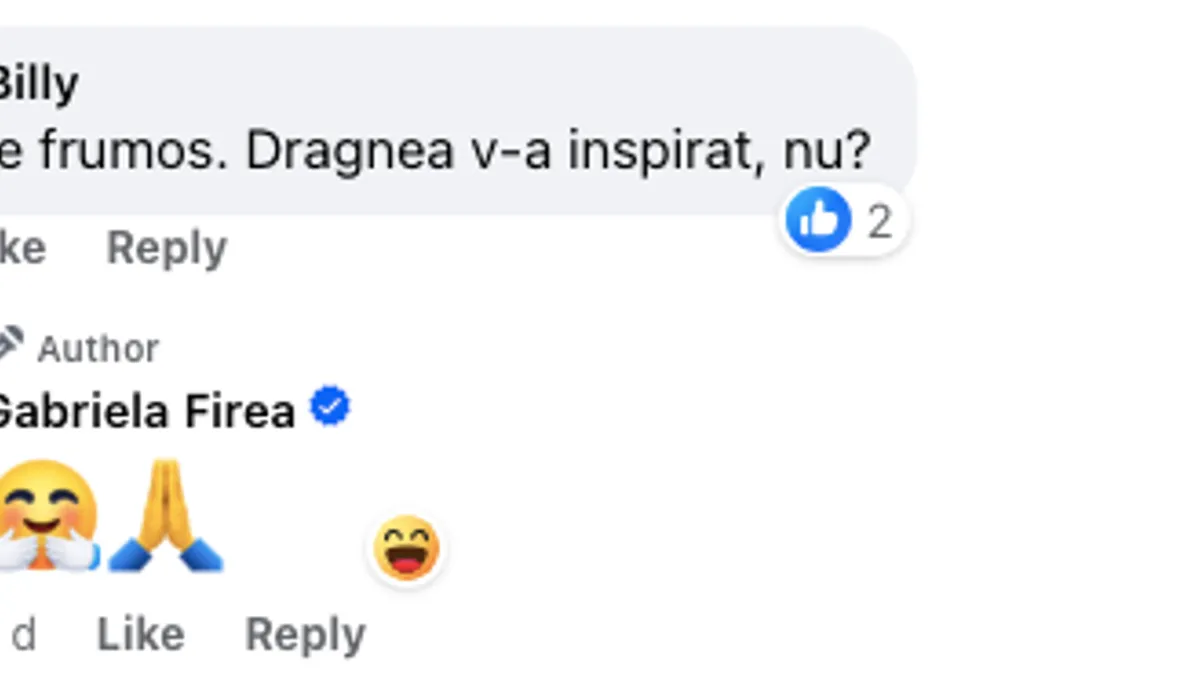
Task: Reply to Gabriela Firea's emoji comment
Action: coord(305,634)
